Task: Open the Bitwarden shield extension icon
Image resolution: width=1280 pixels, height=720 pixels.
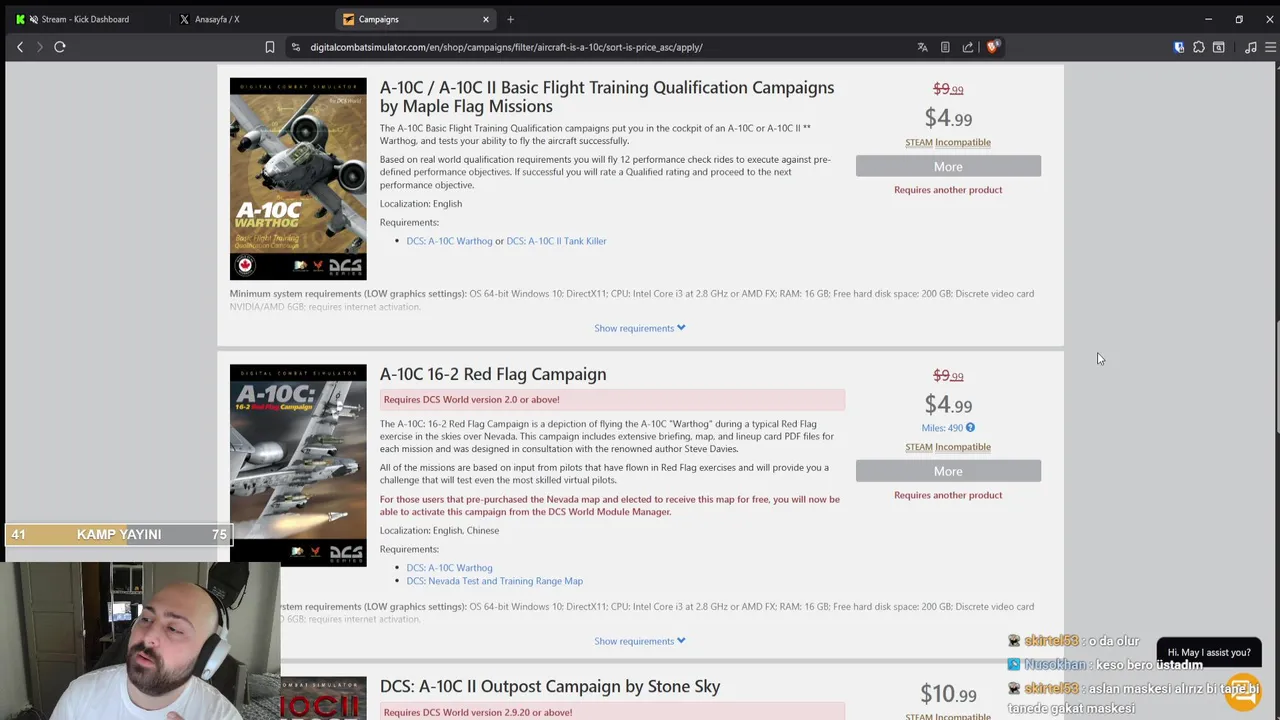Action: (1179, 47)
